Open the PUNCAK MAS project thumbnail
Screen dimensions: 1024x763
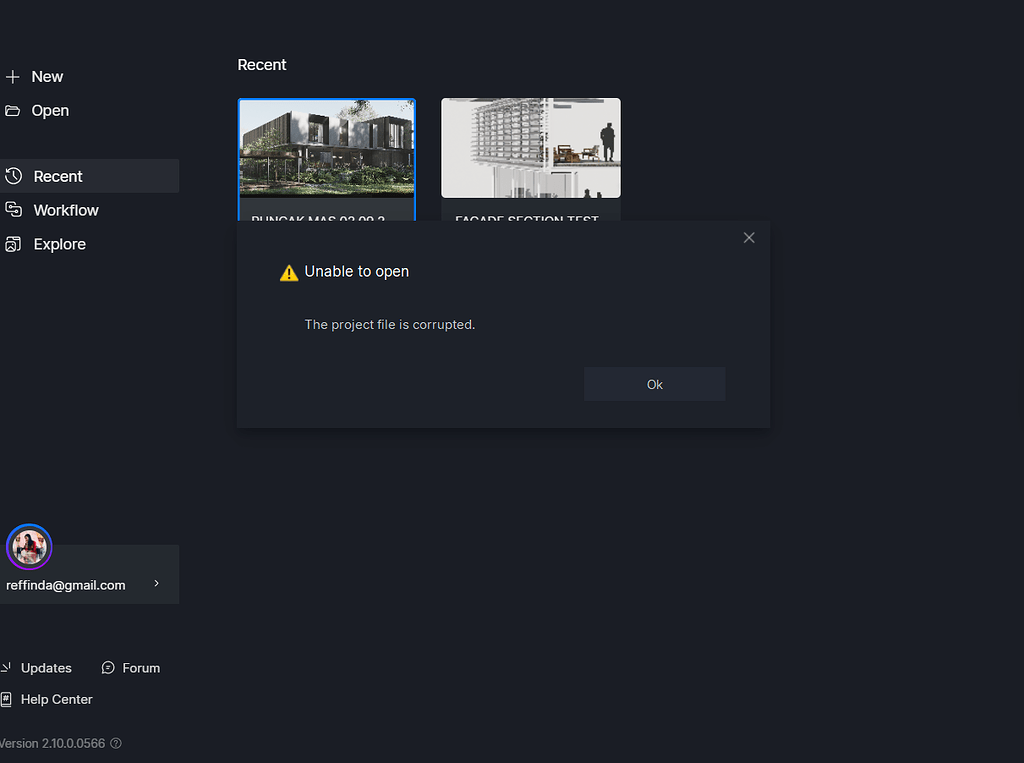pos(326,150)
